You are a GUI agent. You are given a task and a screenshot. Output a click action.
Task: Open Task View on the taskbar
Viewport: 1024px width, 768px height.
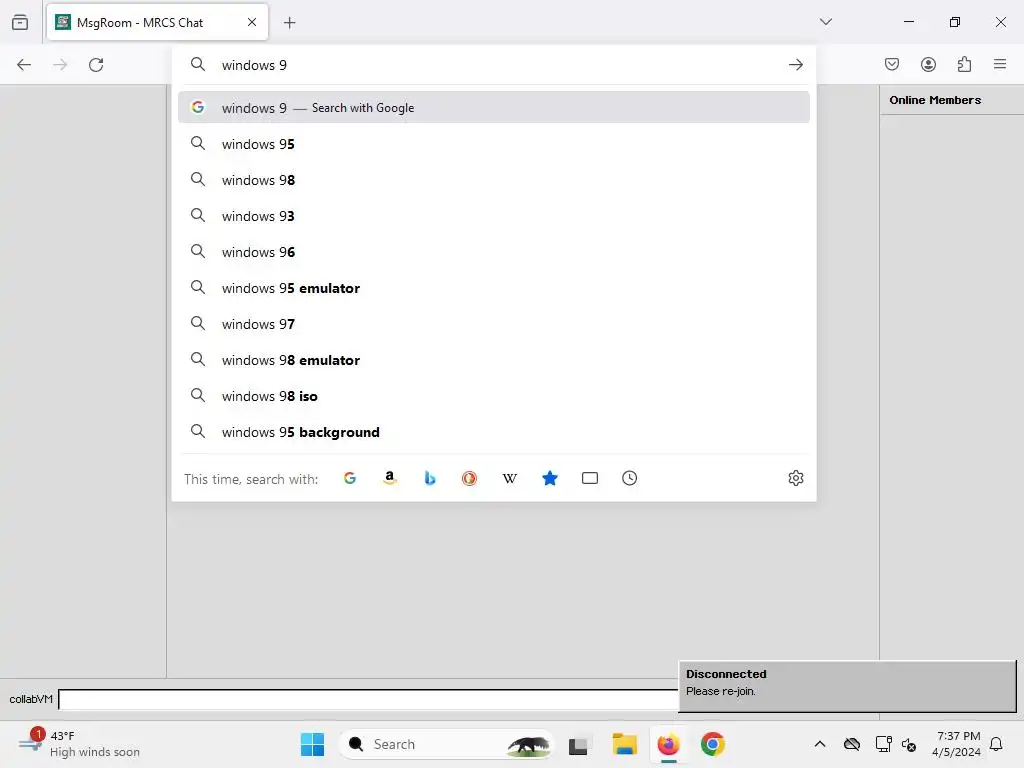click(579, 744)
